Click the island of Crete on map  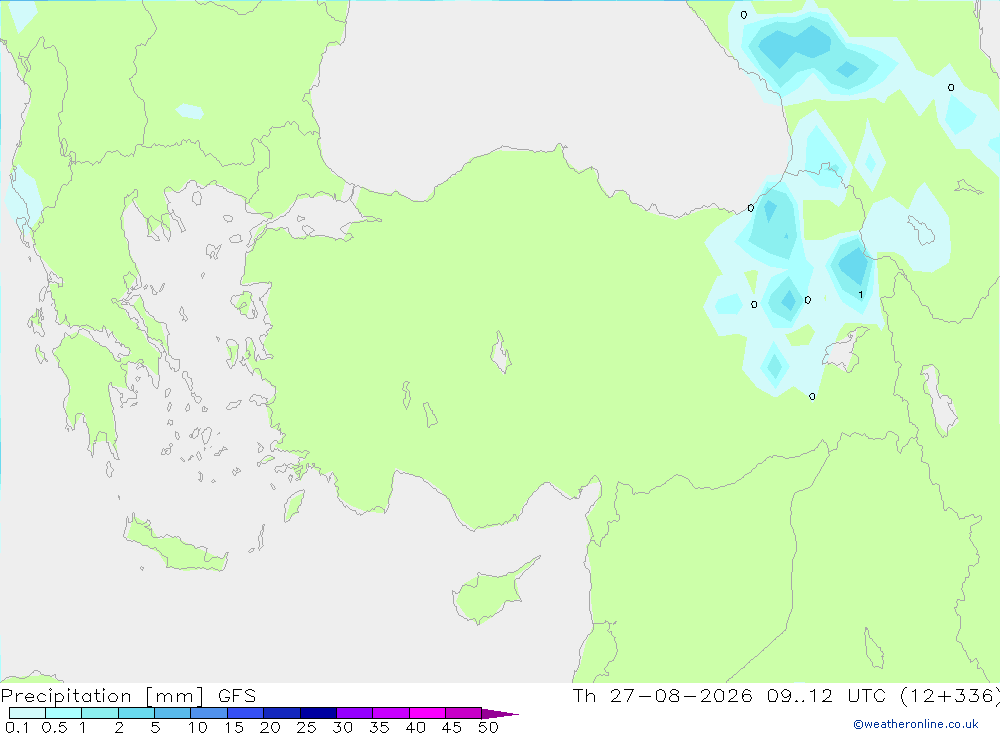coord(175,544)
